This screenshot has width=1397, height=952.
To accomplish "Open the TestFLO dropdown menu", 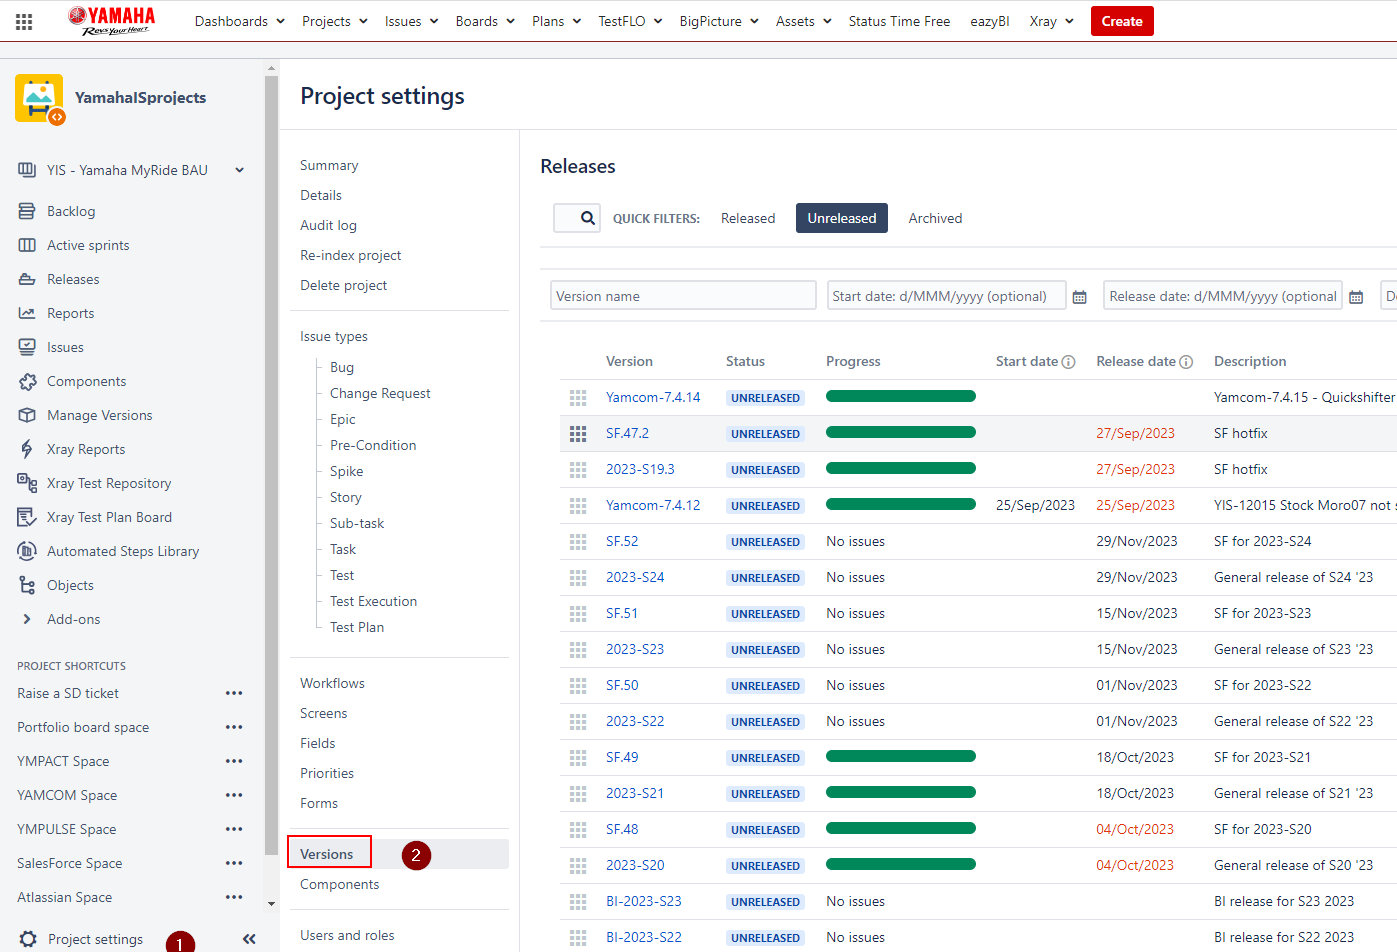I will click(x=631, y=21).
